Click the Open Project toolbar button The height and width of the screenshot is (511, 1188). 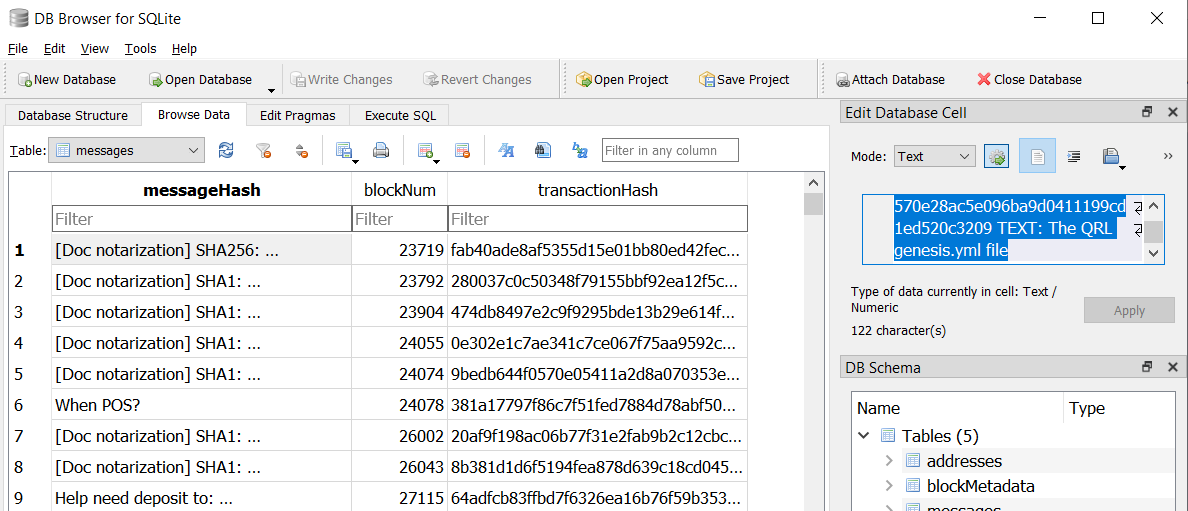coord(622,80)
